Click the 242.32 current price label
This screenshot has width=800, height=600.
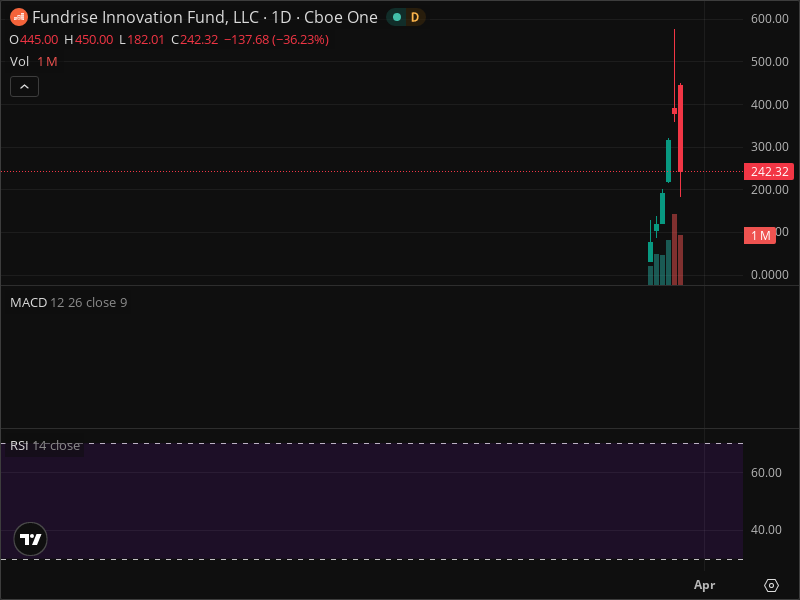(x=769, y=172)
